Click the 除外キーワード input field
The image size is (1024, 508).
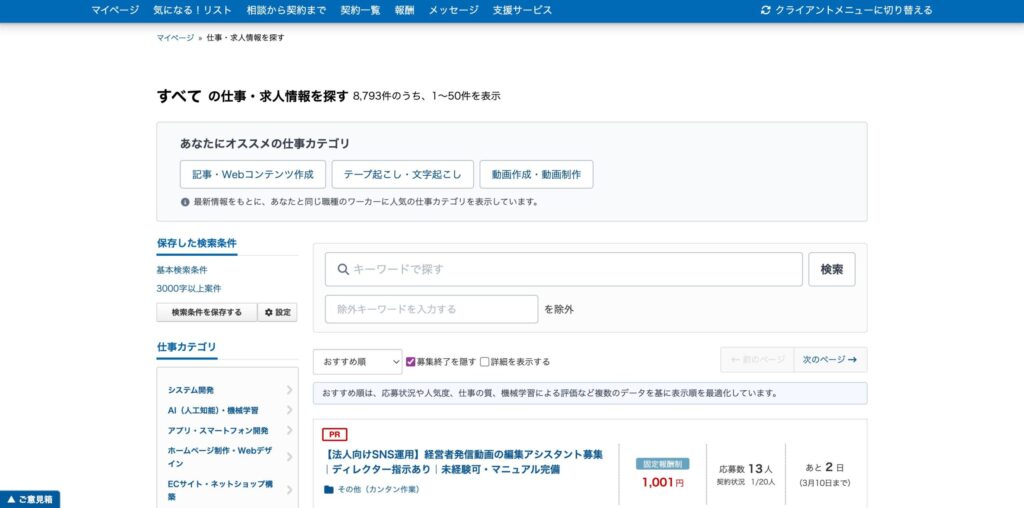pos(431,309)
